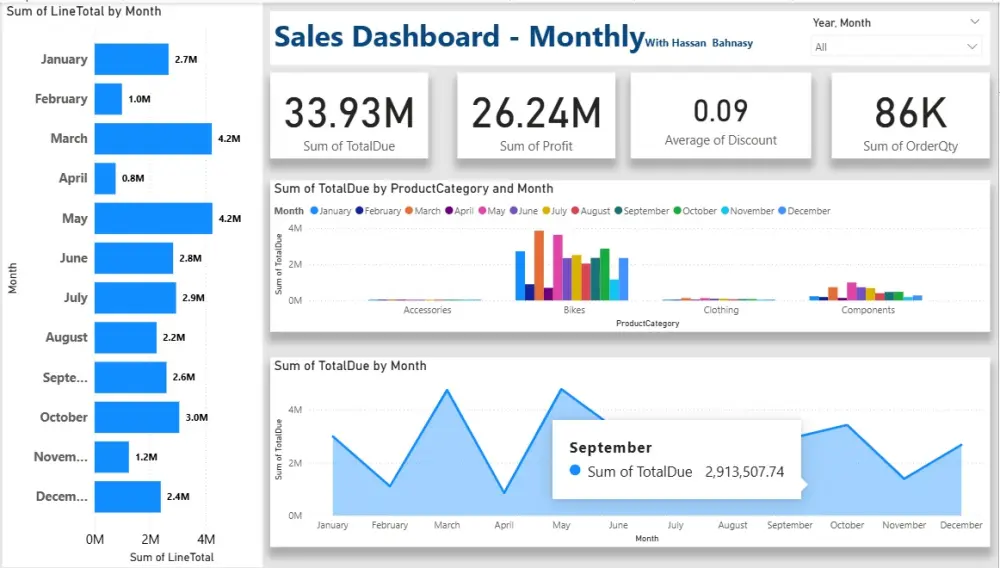Click the October label on area chart axis
The width and height of the screenshot is (1000, 568).
(847, 525)
